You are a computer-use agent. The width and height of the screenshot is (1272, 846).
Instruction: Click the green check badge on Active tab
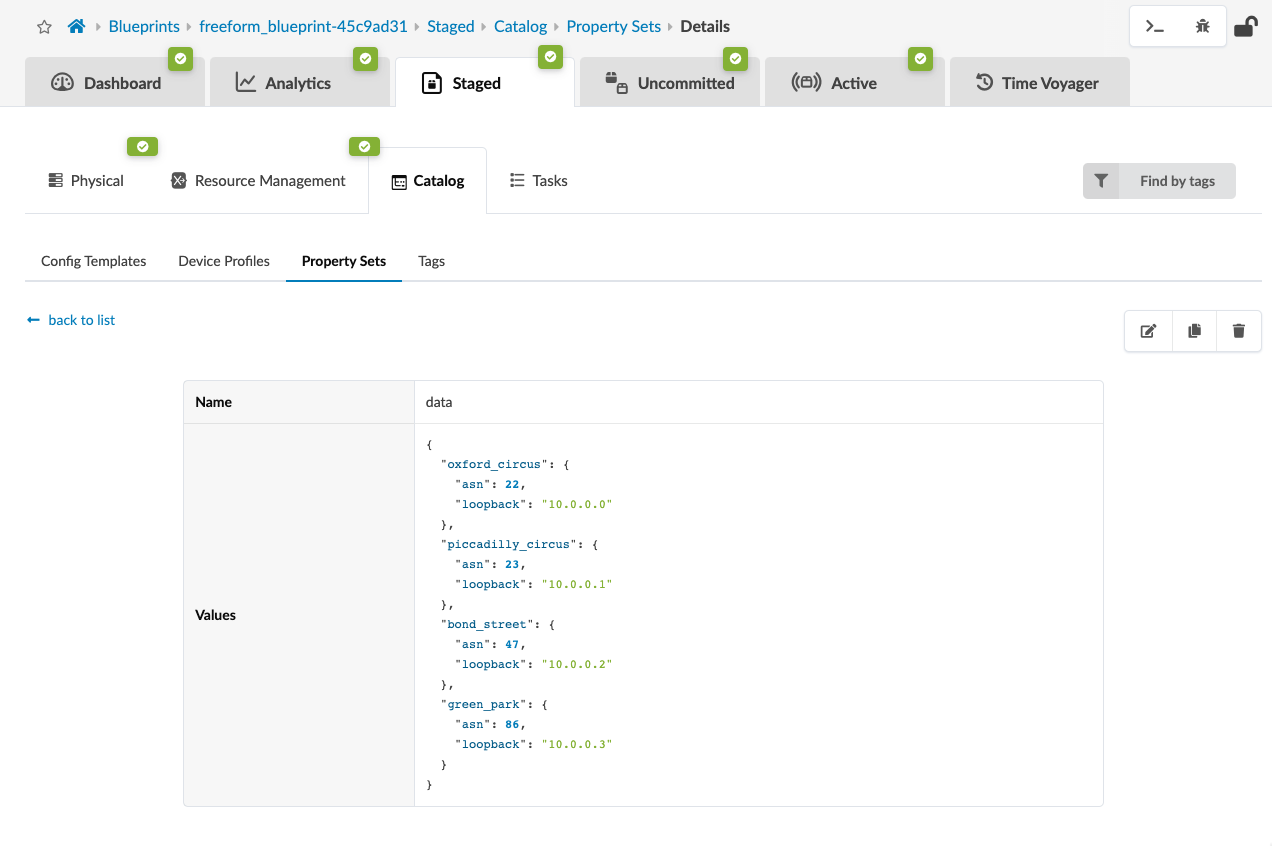[919, 59]
